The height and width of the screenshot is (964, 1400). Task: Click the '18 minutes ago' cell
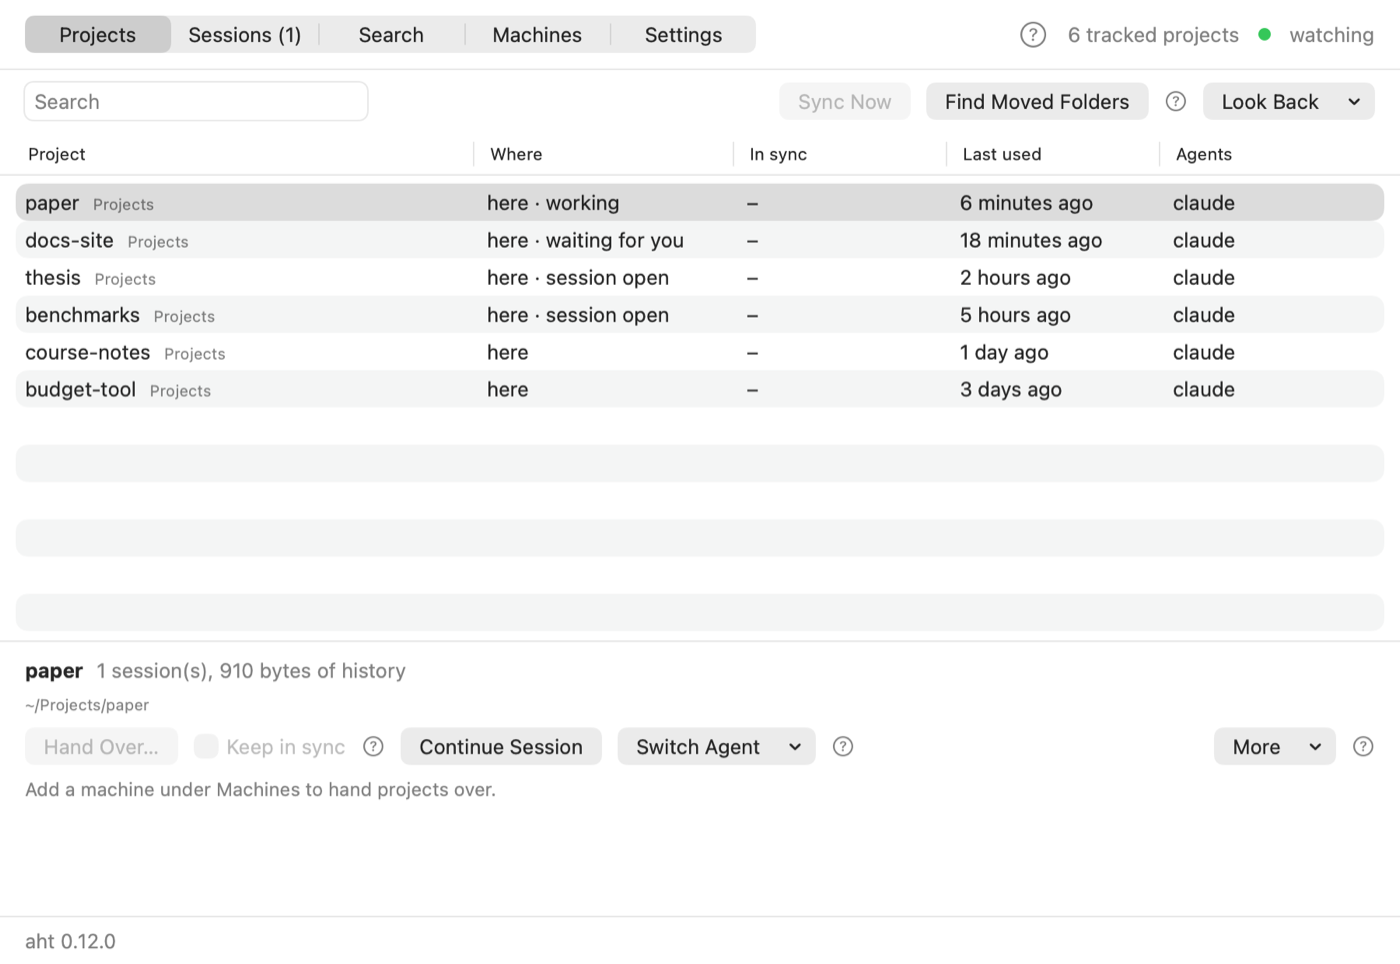point(1031,240)
